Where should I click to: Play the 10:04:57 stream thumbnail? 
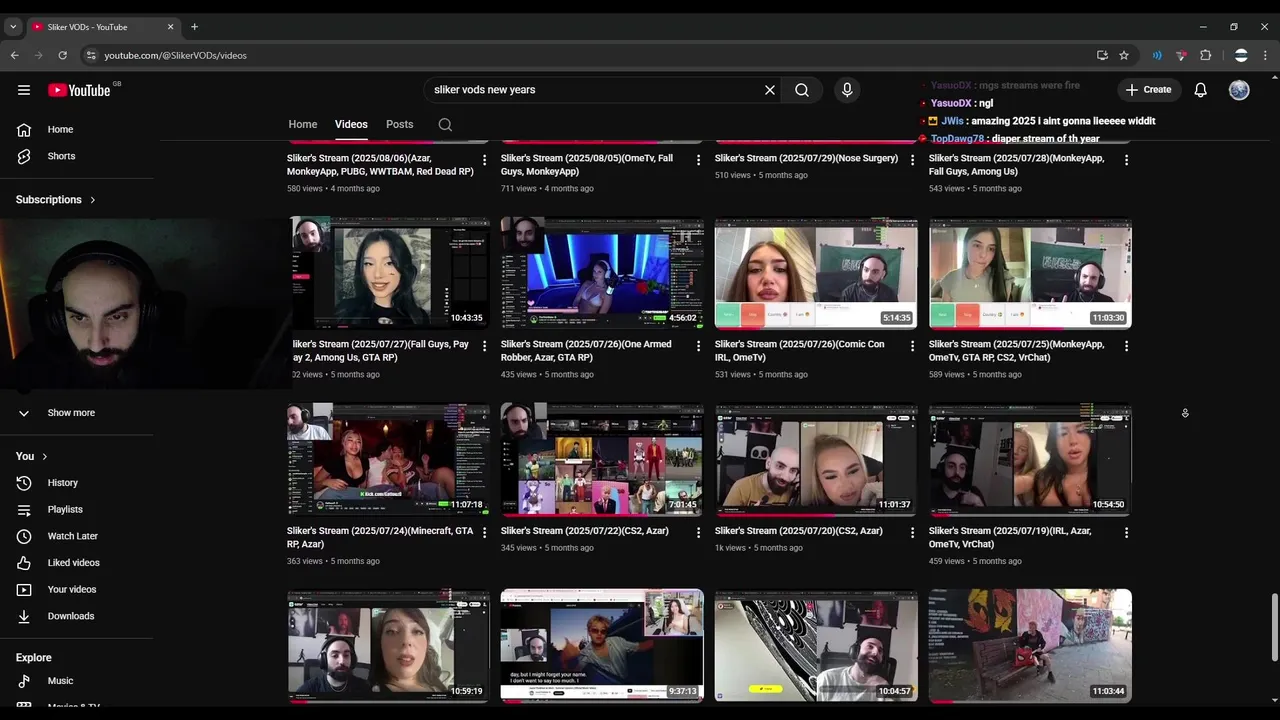click(816, 646)
